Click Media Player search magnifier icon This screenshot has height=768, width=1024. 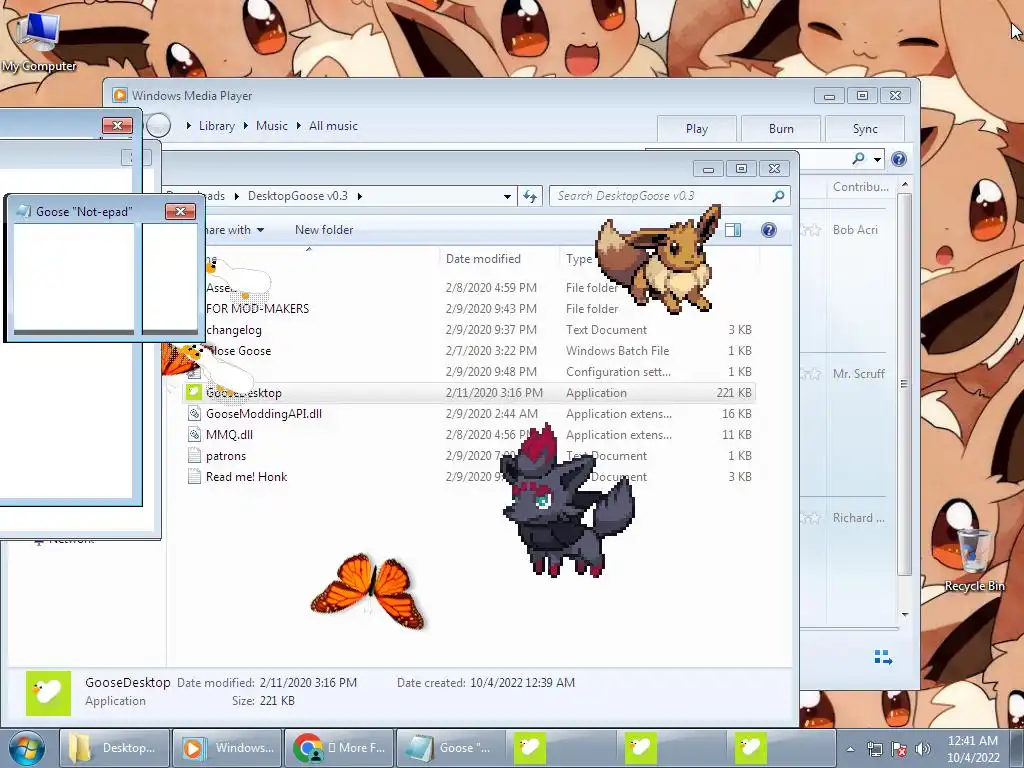tap(859, 159)
